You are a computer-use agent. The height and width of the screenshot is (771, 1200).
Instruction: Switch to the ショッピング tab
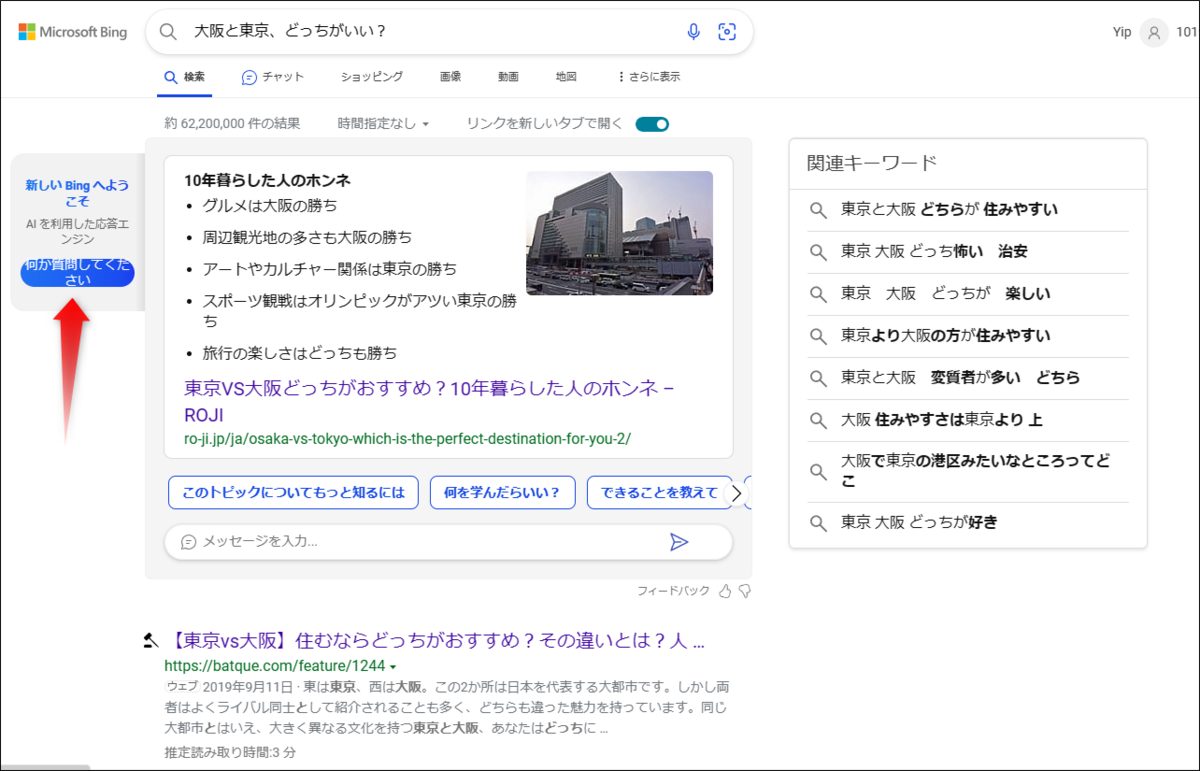click(x=372, y=76)
